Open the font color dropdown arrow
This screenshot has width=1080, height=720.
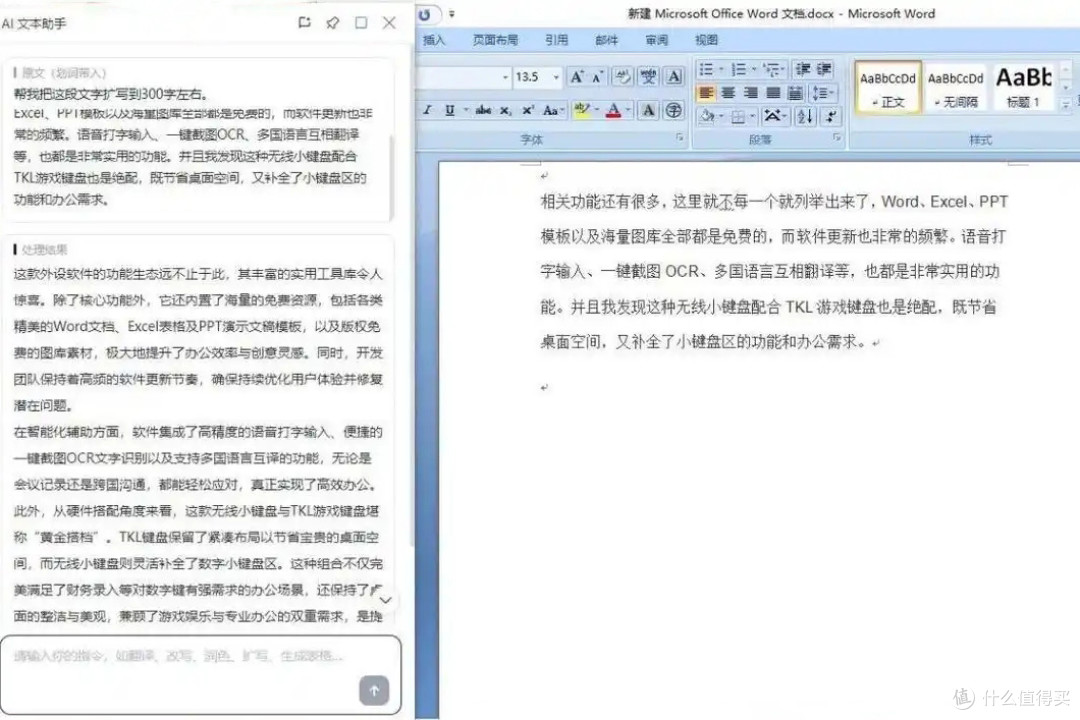627,110
